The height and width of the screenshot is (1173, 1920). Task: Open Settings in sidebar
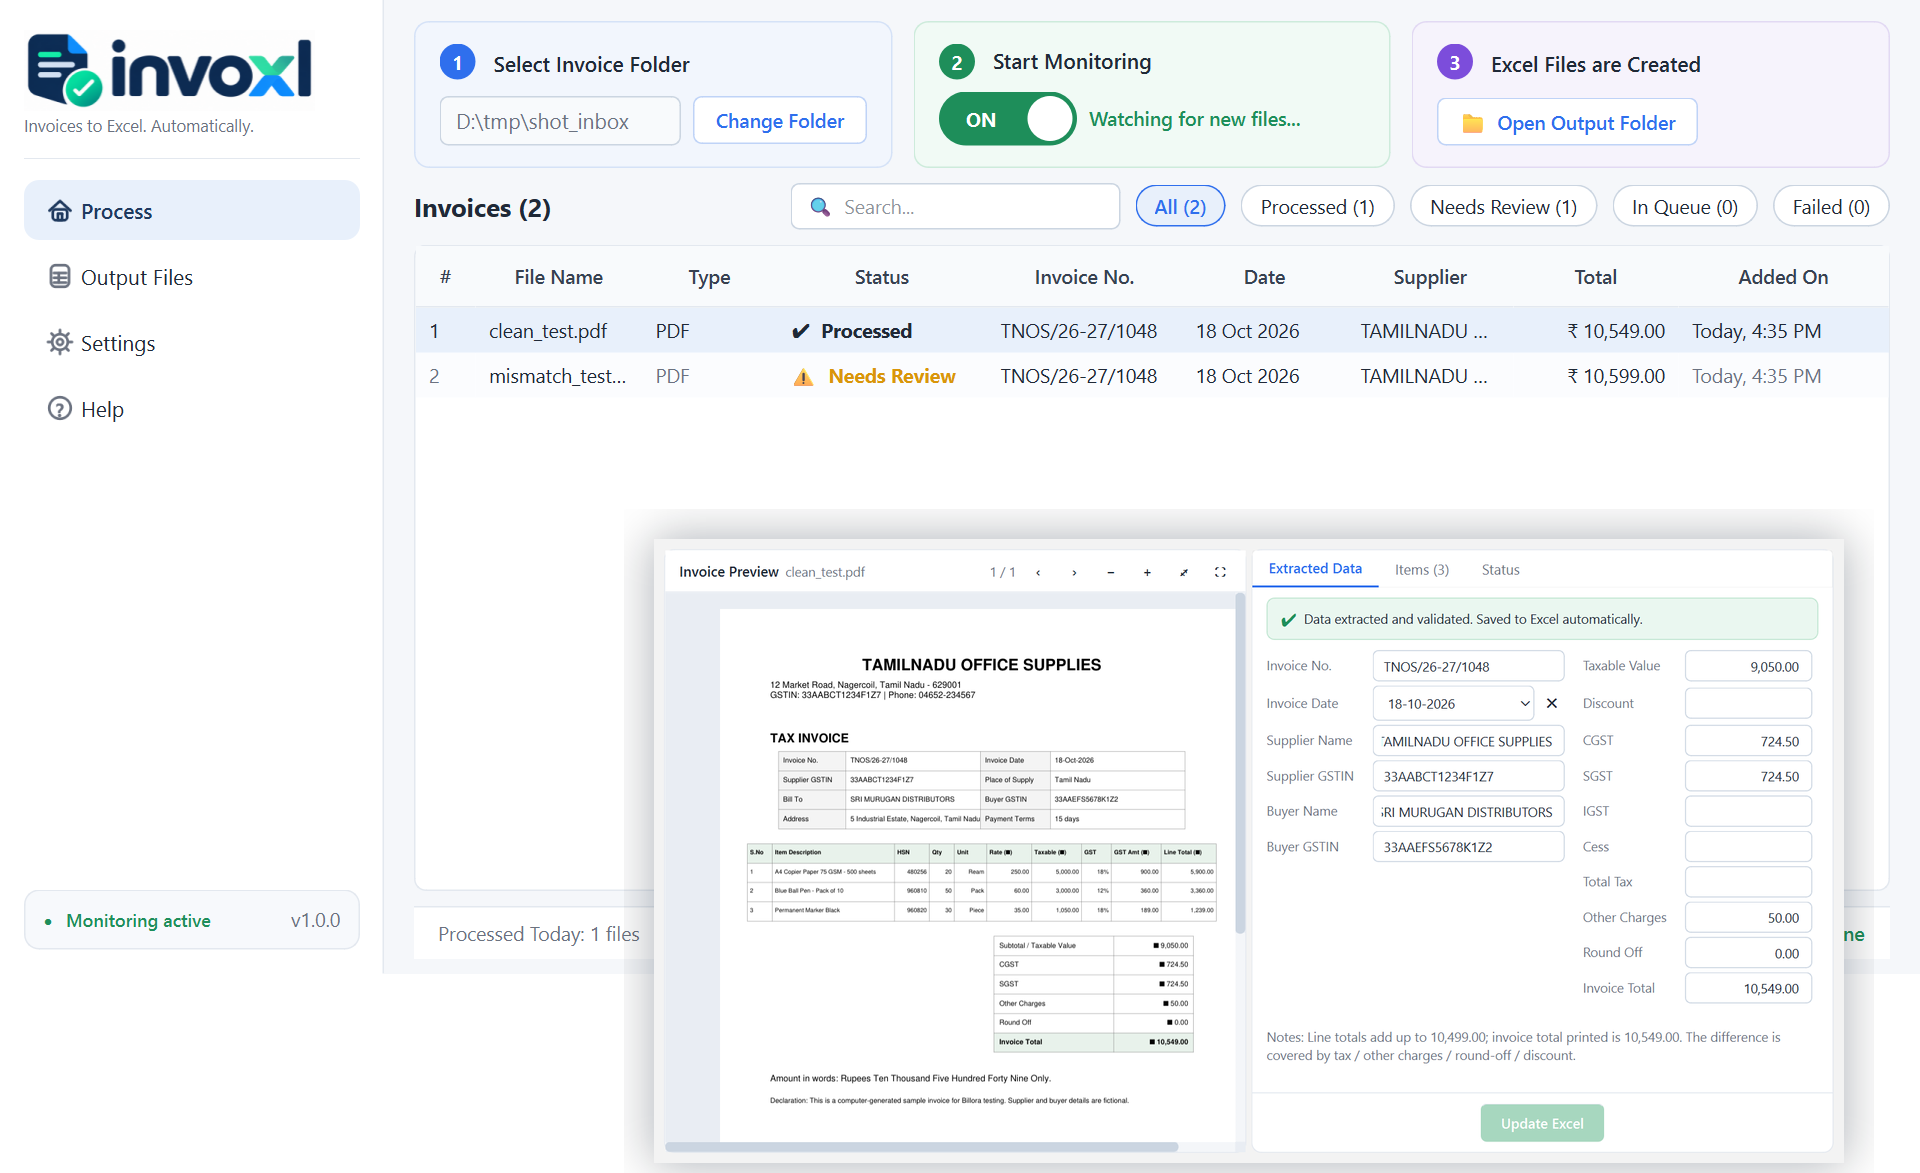[x=192, y=343]
